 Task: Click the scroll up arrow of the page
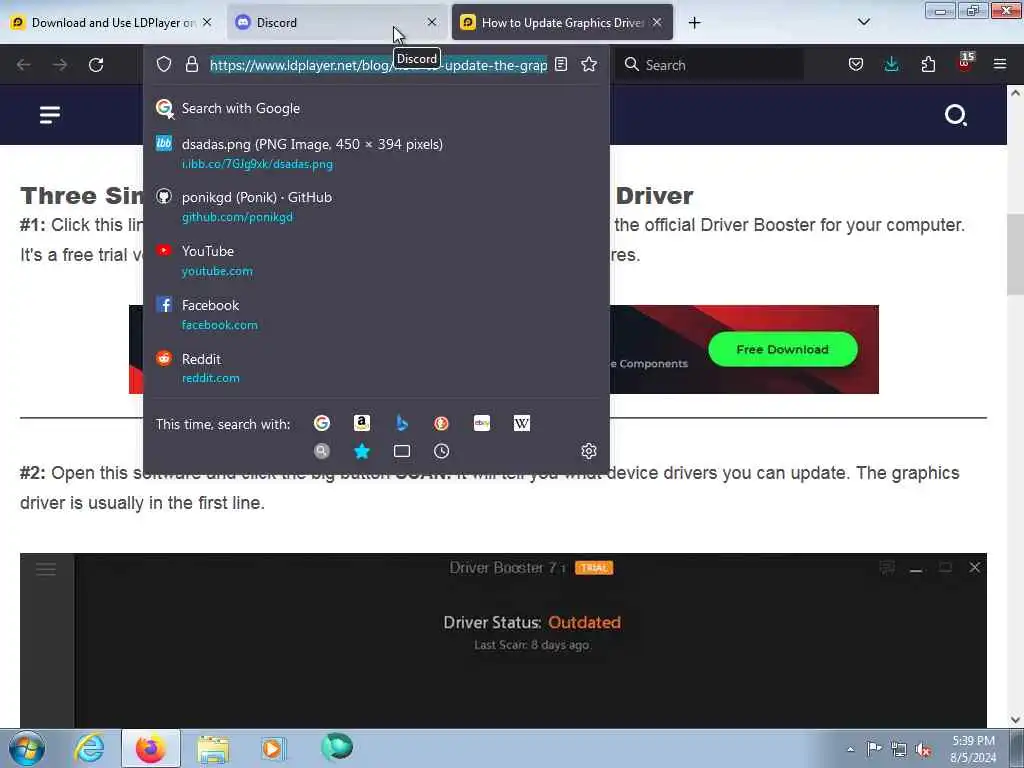[x=1015, y=93]
